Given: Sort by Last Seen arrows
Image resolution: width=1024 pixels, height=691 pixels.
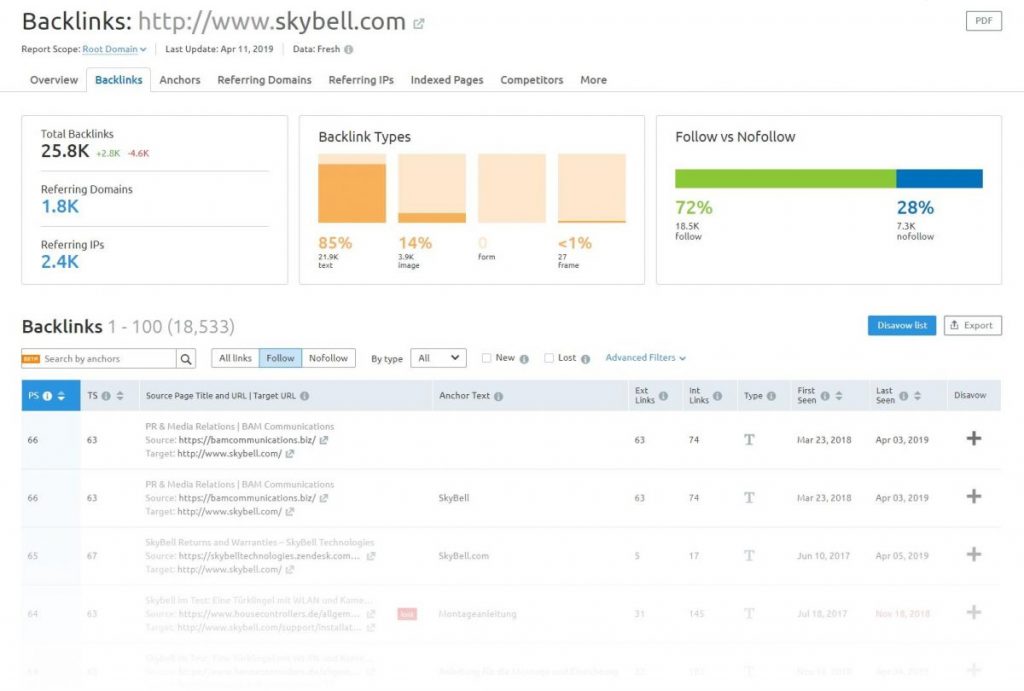Looking at the screenshot, I should click(917, 396).
